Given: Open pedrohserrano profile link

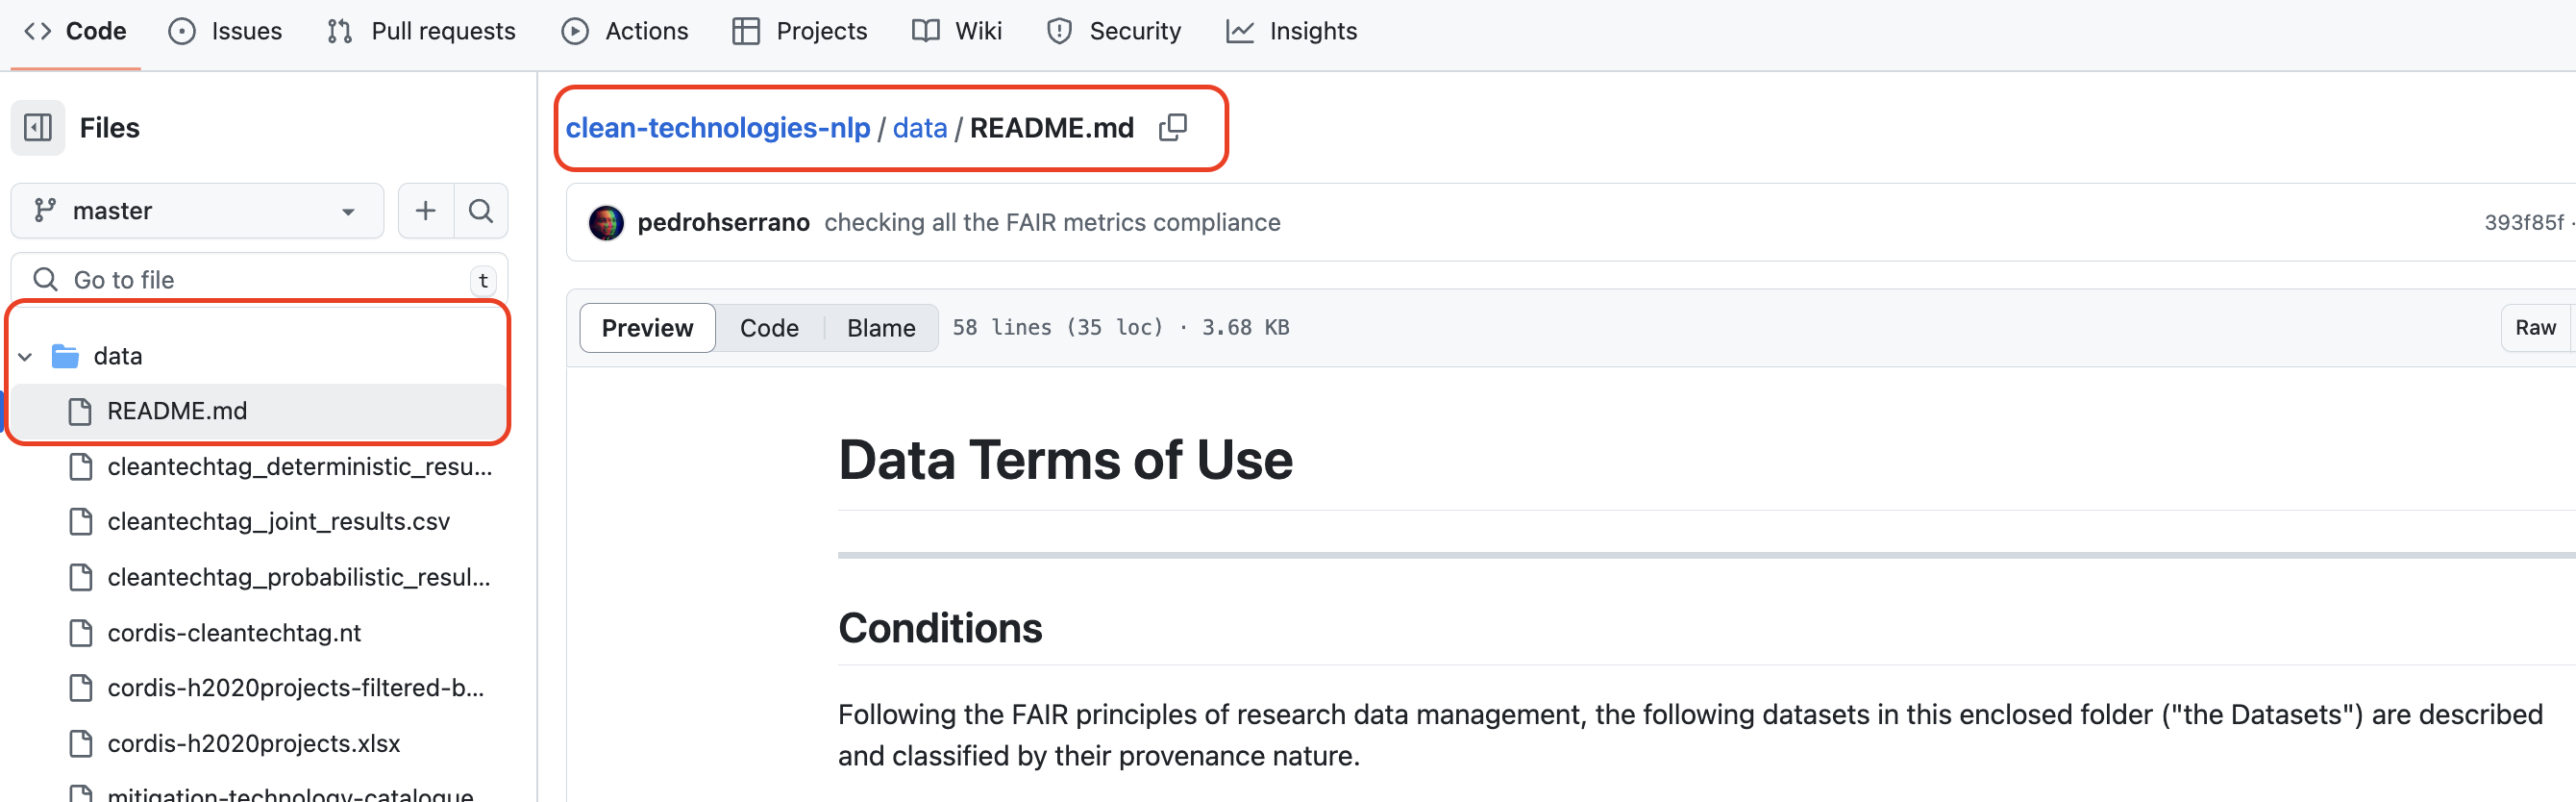Looking at the screenshot, I should click(x=723, y=223).
